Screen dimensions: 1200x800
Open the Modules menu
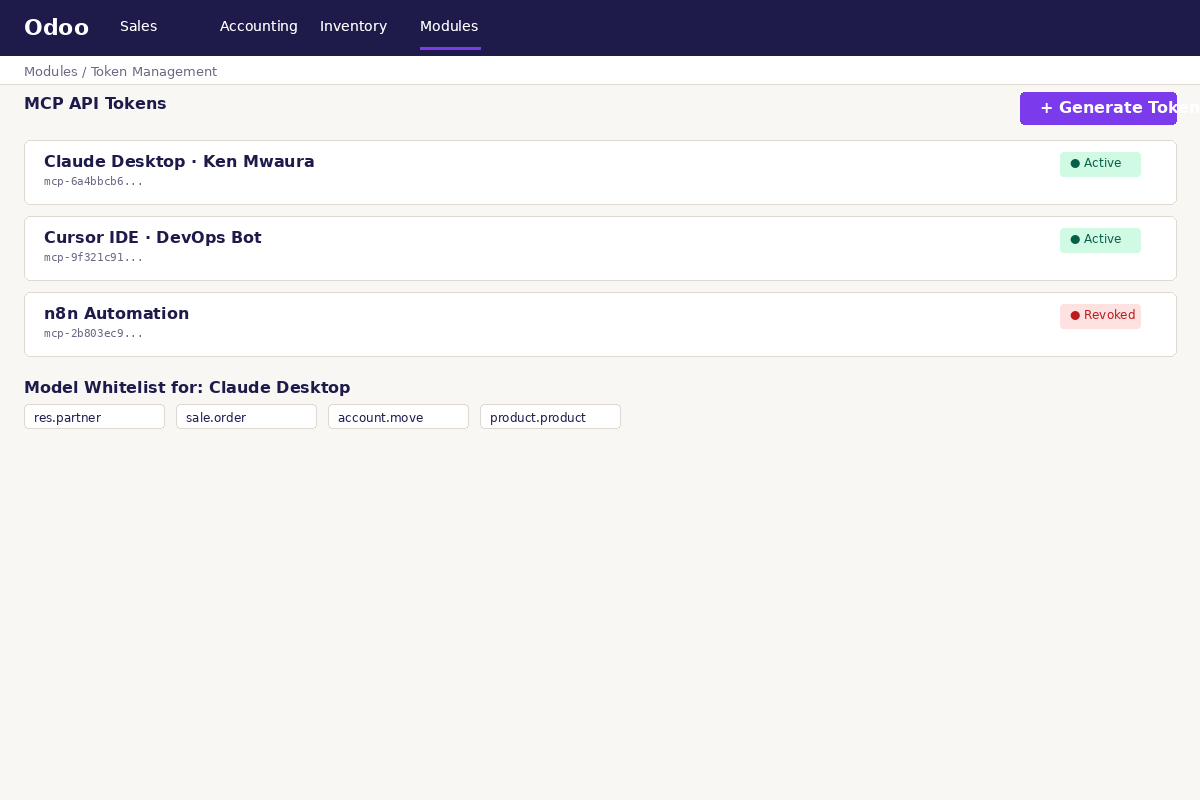[449, 26]
